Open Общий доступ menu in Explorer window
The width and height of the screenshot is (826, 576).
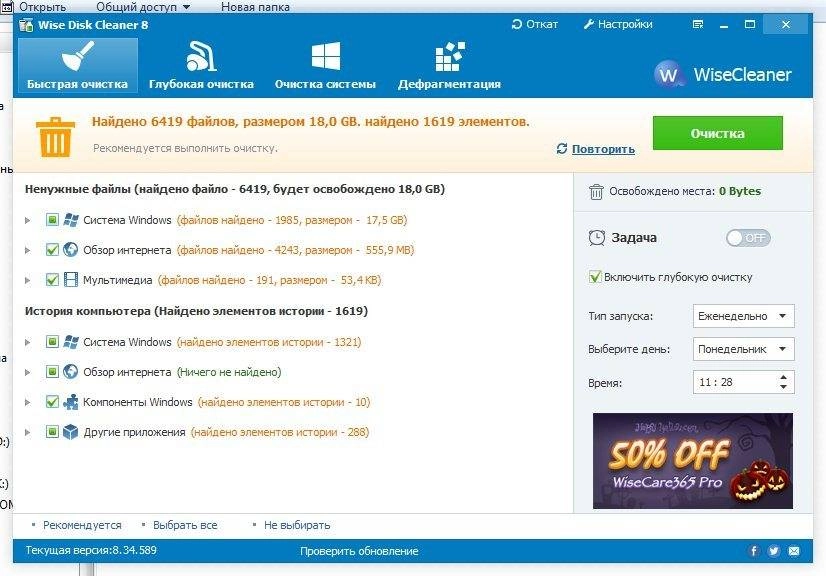pyautogui.click(x=143, y=7)
